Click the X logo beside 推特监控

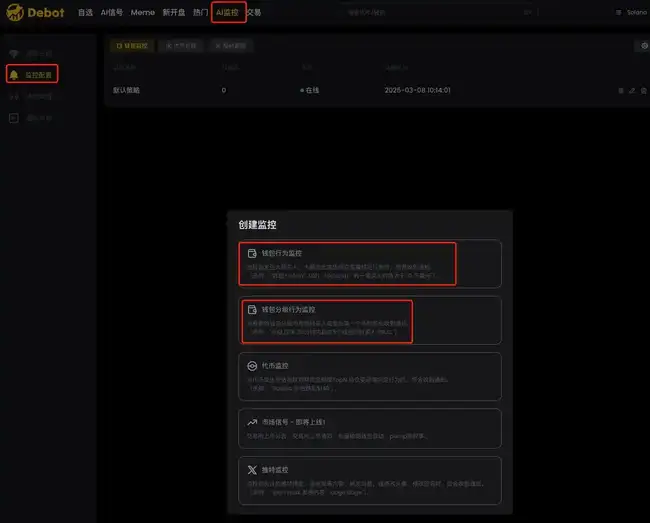[x=252, y=470]
